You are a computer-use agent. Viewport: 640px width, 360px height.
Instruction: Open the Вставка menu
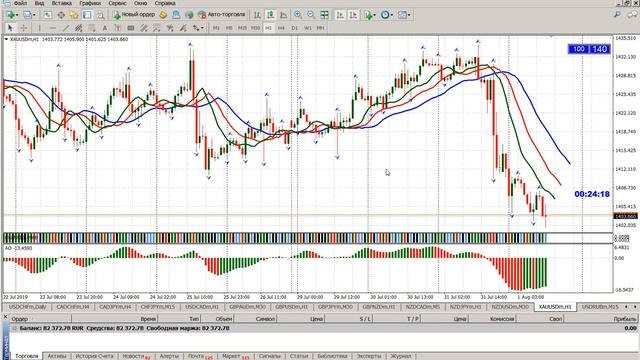62,3
